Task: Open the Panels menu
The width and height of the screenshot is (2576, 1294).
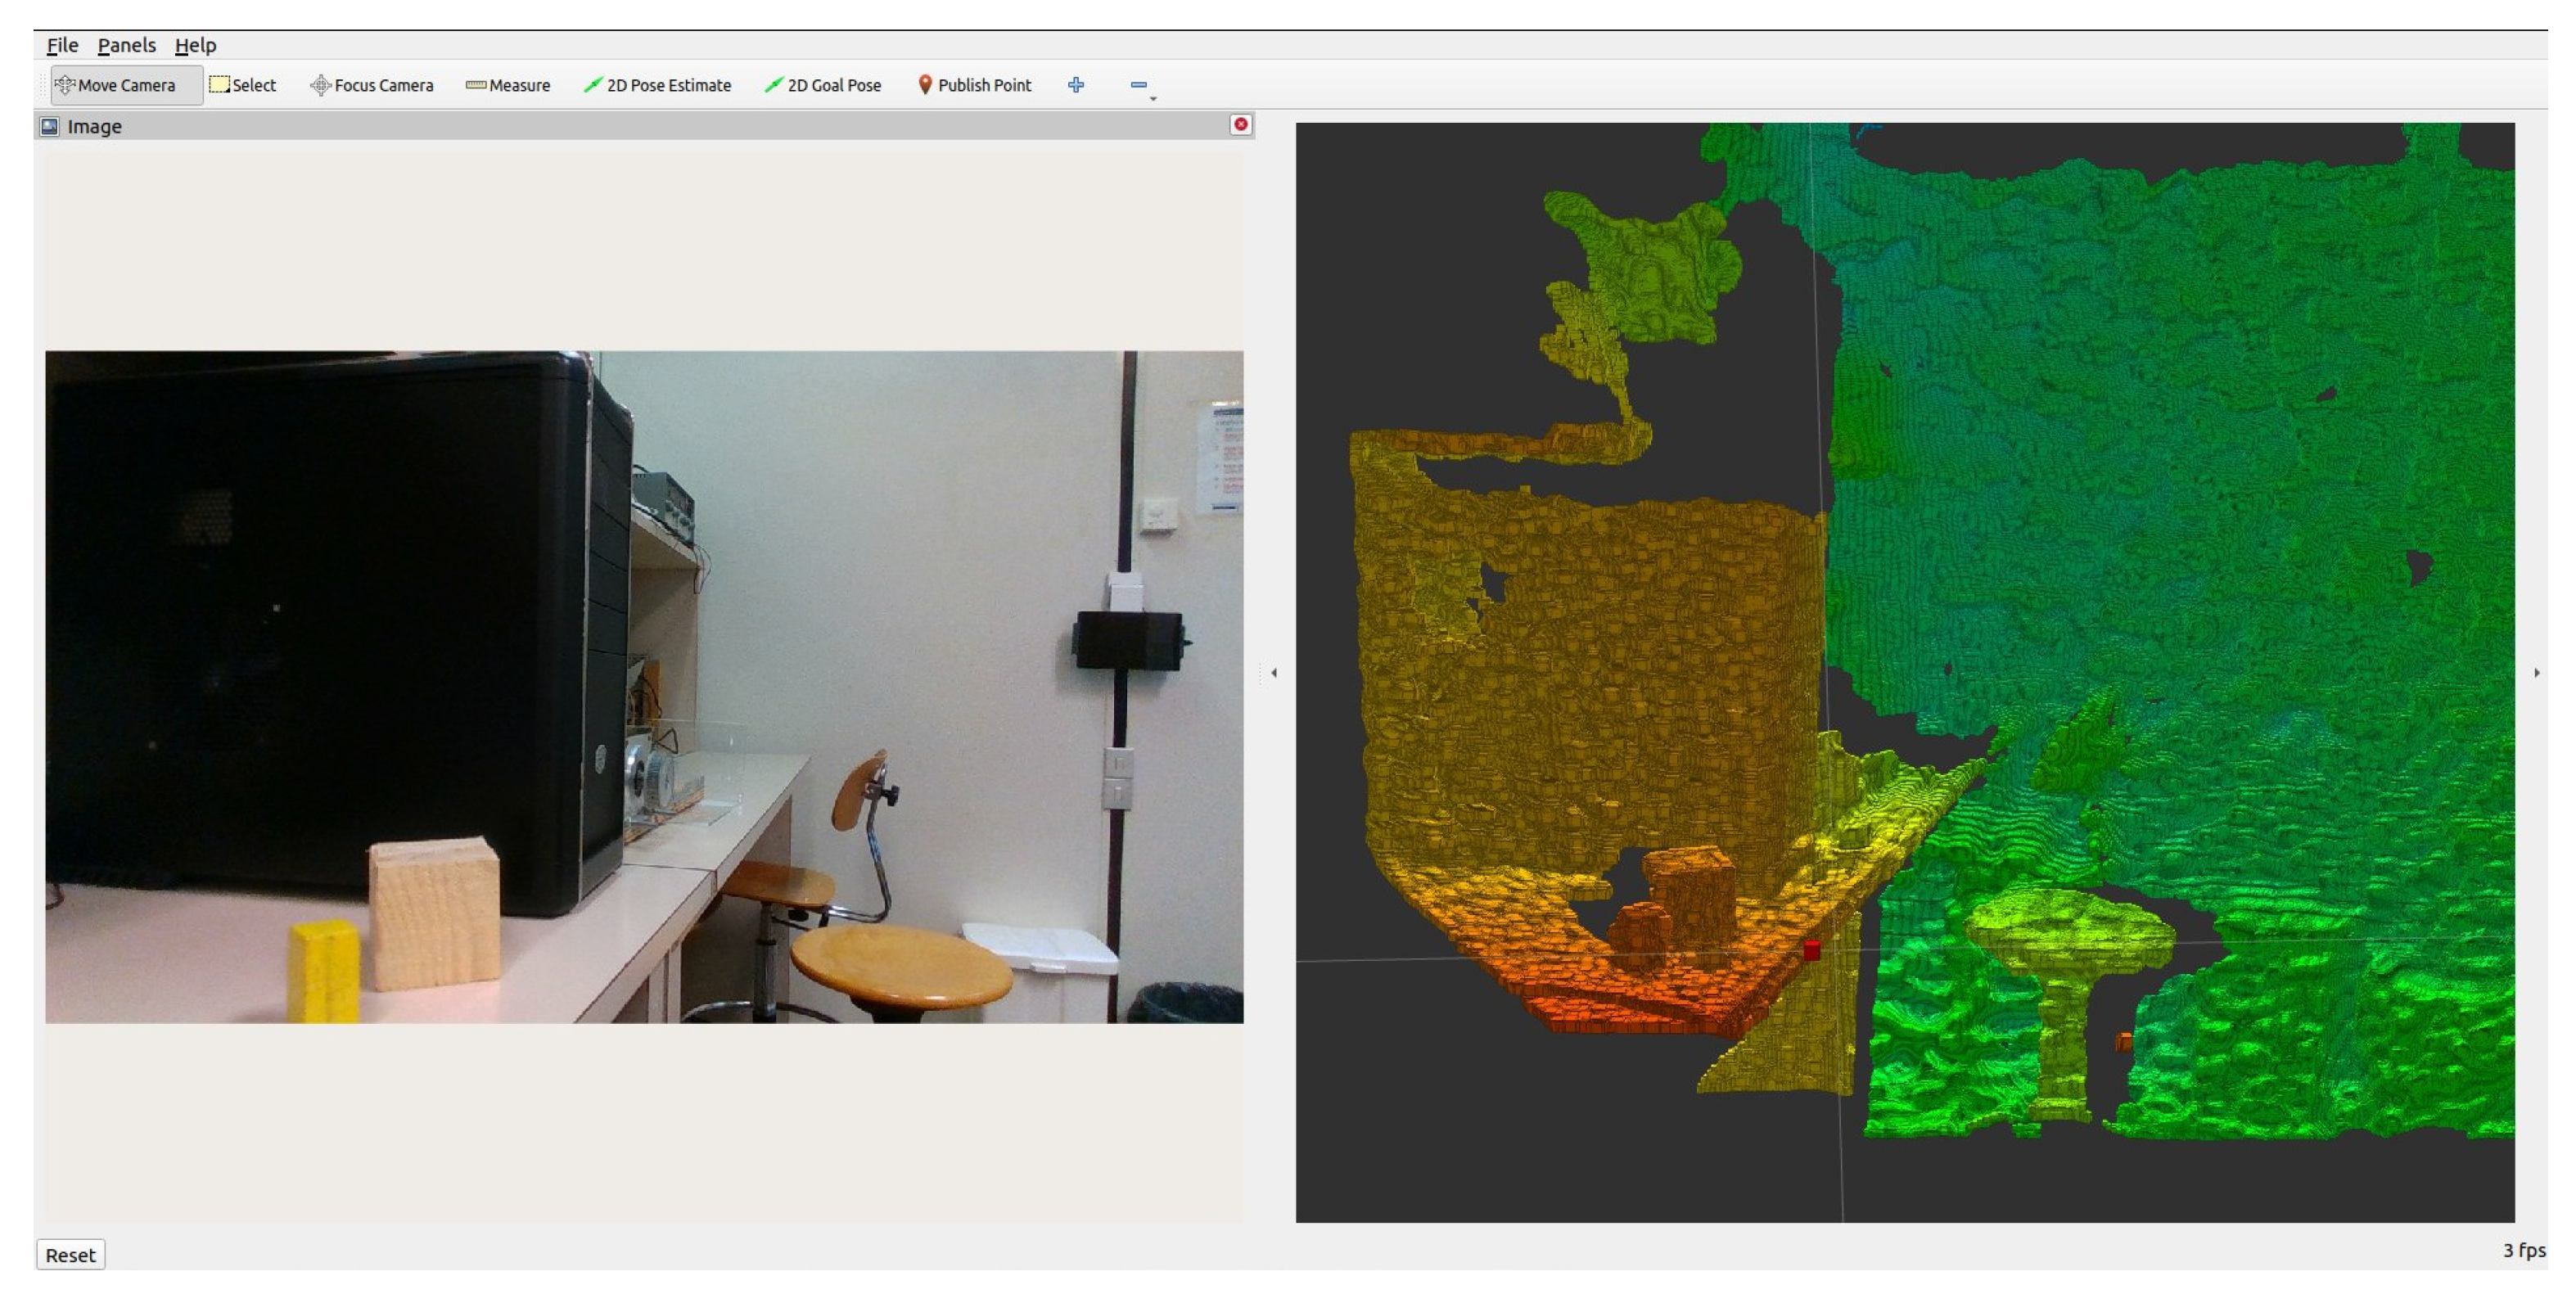Action: click(x=126, y=45)
